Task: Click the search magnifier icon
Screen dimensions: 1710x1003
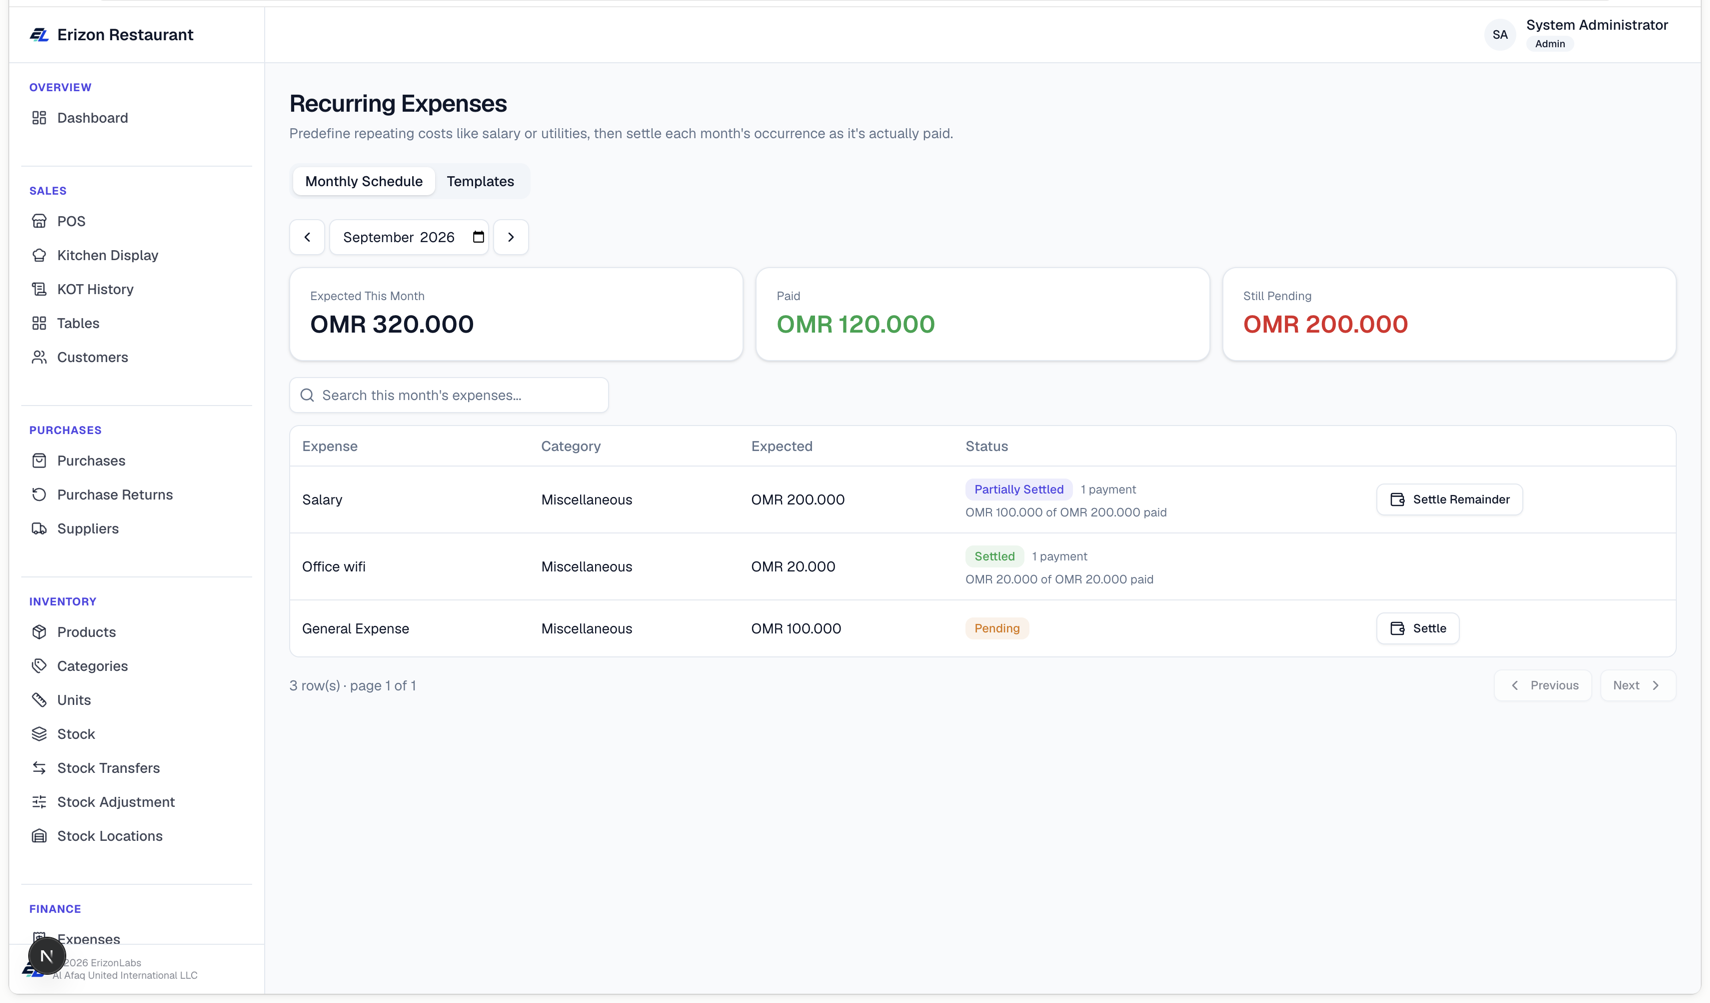Action: coord(307,396)
